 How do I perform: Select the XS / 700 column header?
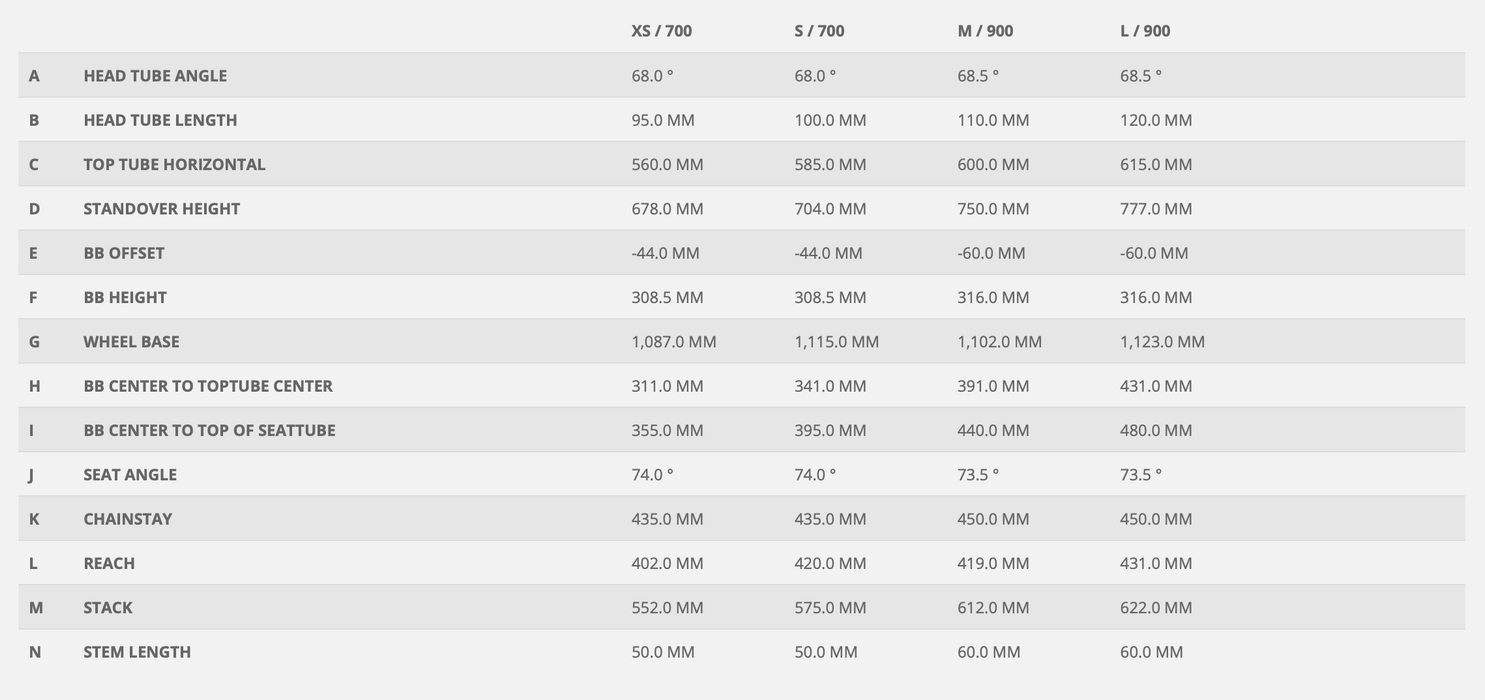pos(661,31)
